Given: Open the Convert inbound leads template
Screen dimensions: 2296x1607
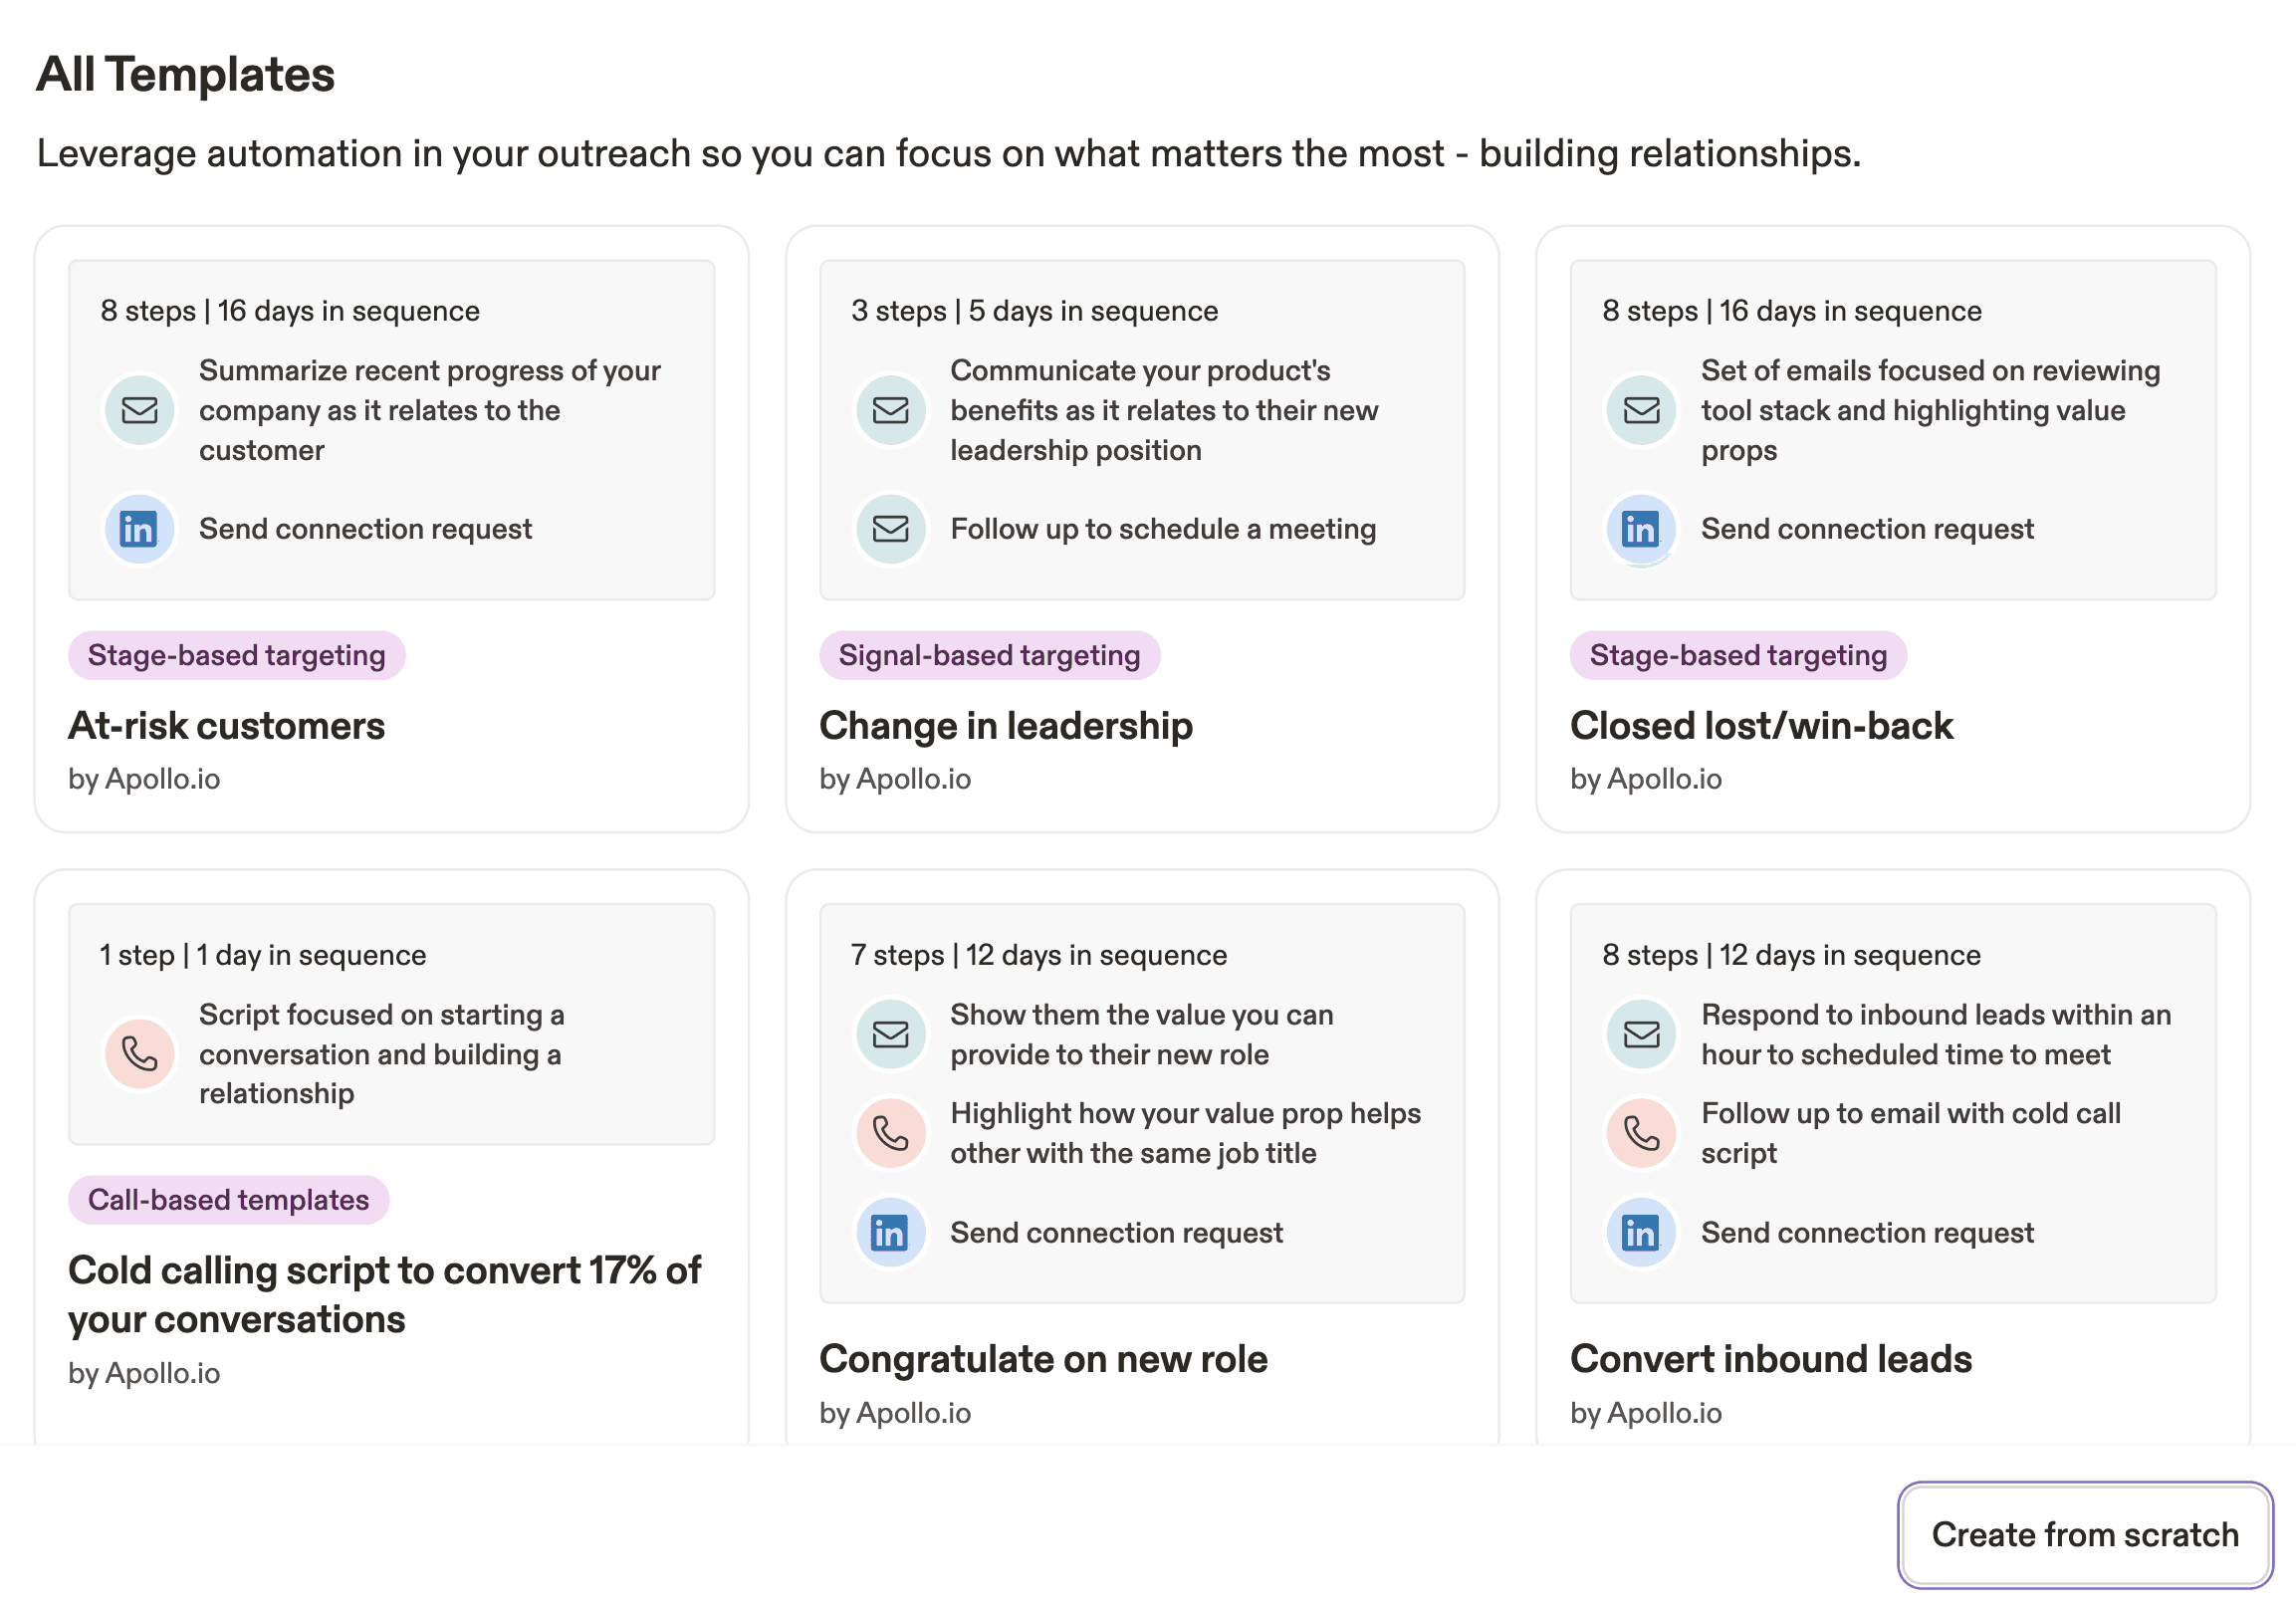Looking at the screenshot, I should pos(1772,1360).
